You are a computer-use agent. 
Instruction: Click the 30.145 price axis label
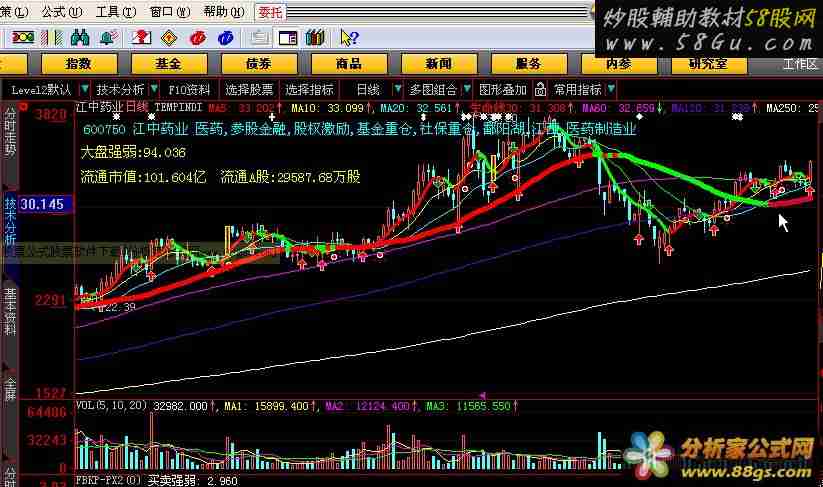[43, 204]
